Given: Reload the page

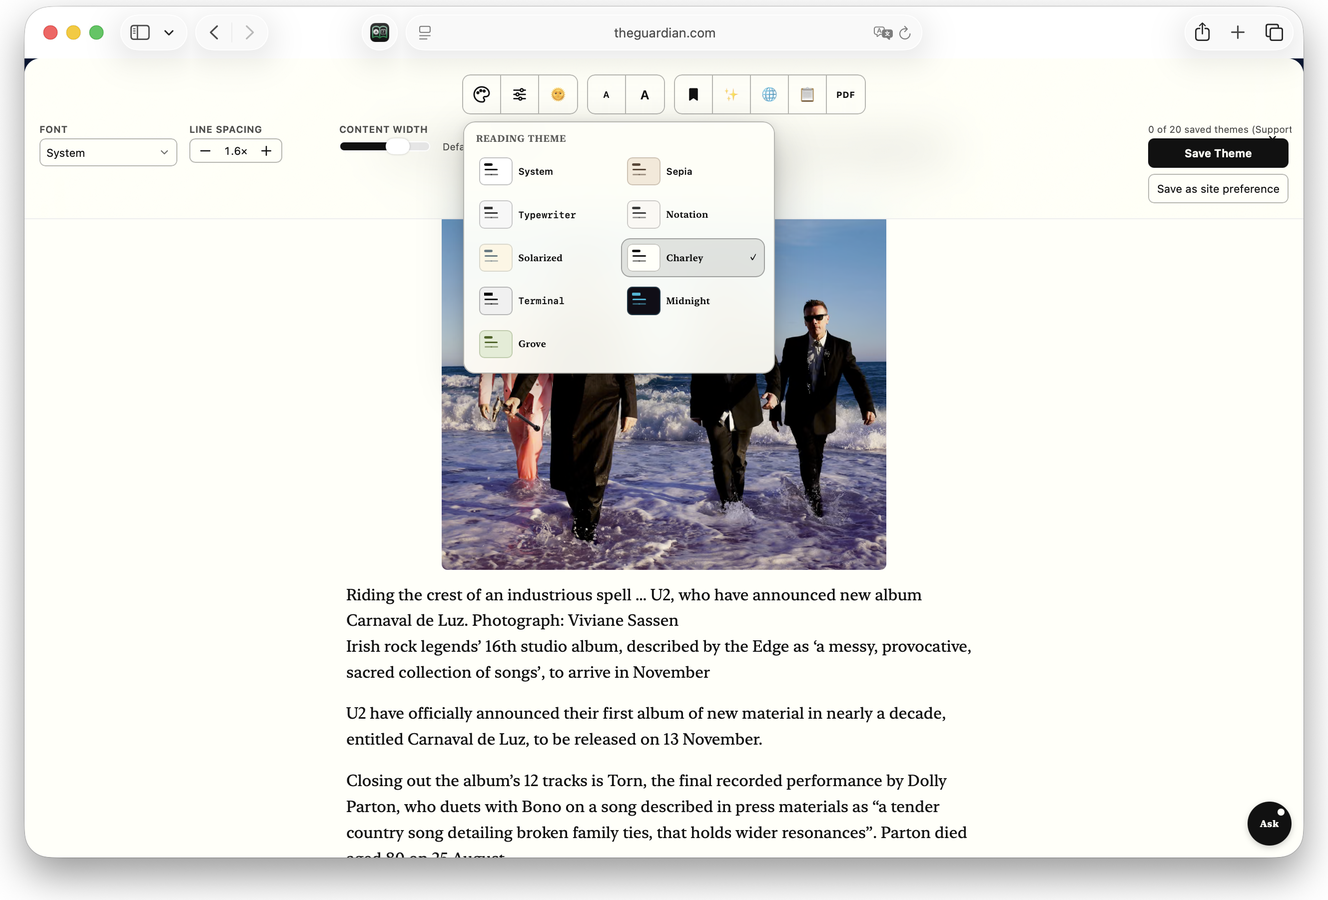Looking at the screenshot, I should click(905, 33).
